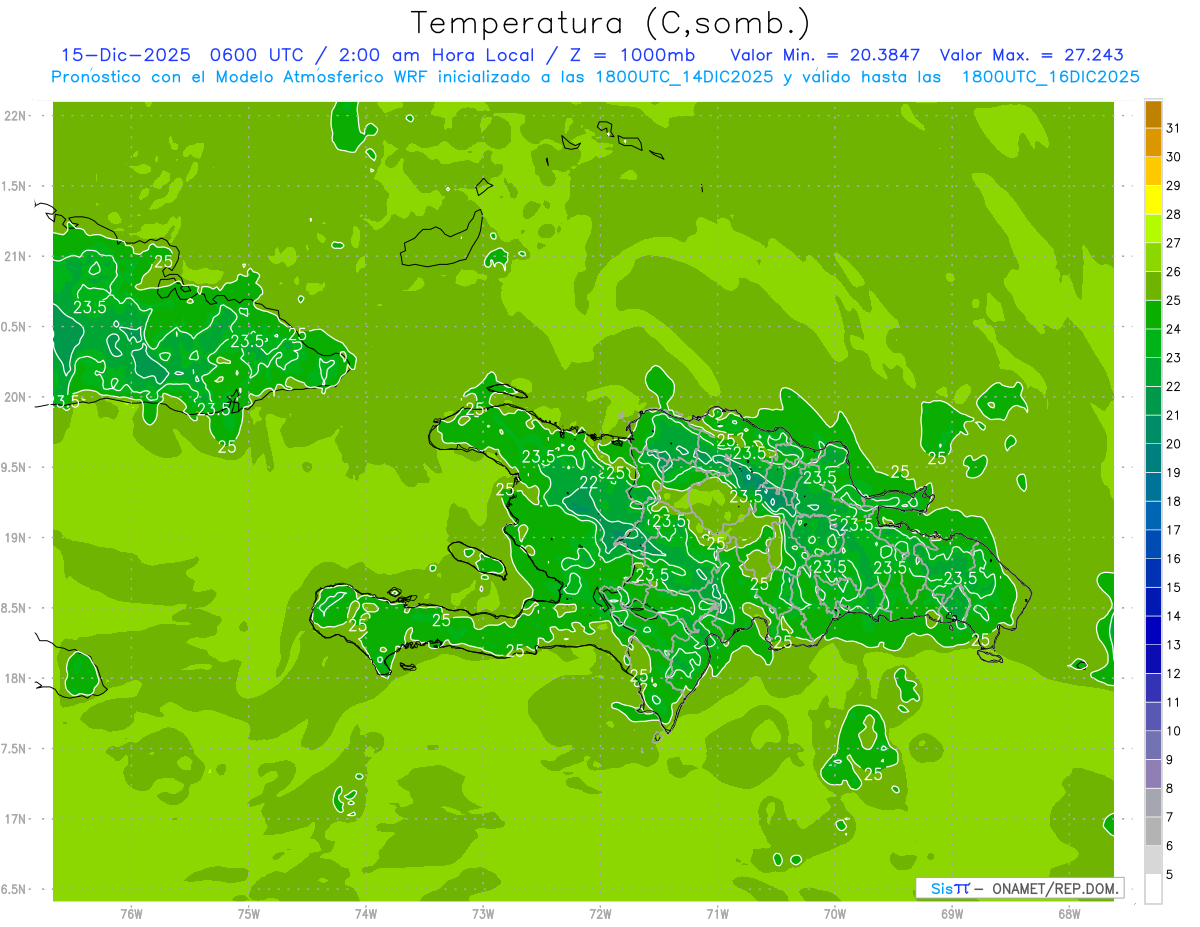Image resolution: width=1200 pixels, height=927 pixels.
Task: Select the white bottom swatch below 5
Action: [1153, 889]
